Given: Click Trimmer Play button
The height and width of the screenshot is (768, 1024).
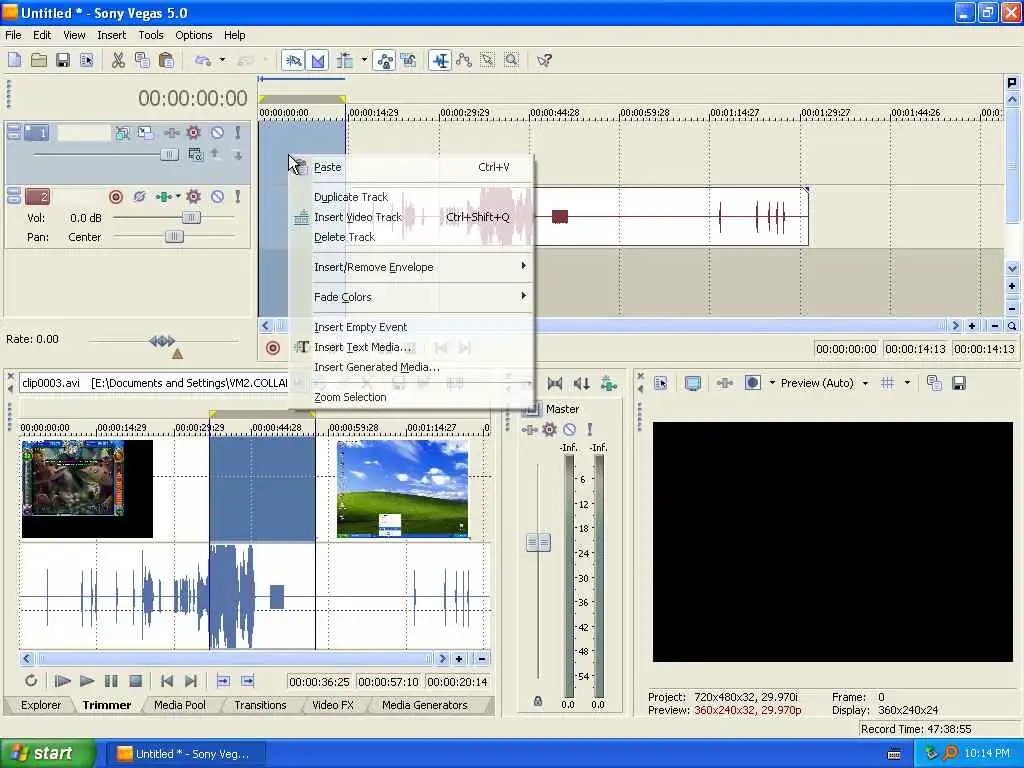Looking at the screenshot, I should (x=87, y=681).
